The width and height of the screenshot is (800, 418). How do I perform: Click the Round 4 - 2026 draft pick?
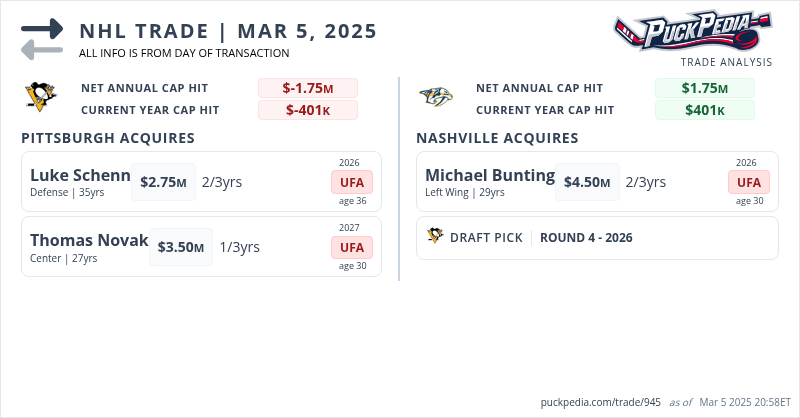pos(586,238)
